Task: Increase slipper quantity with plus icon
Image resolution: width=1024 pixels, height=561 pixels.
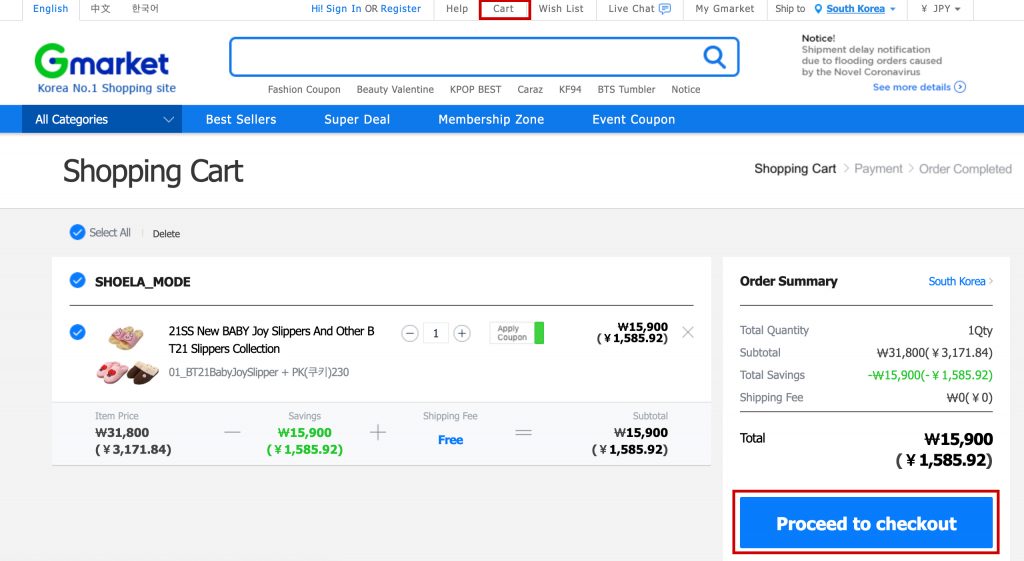Action: 462,333
